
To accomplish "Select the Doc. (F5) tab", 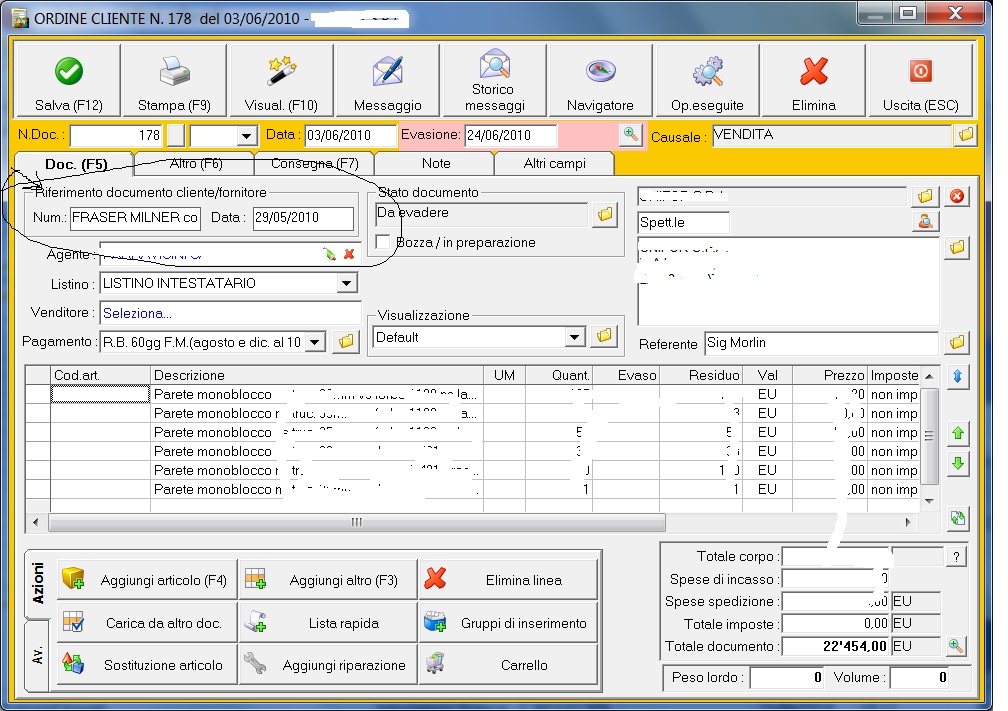I will pyautogui.click(x=75, y=164).
